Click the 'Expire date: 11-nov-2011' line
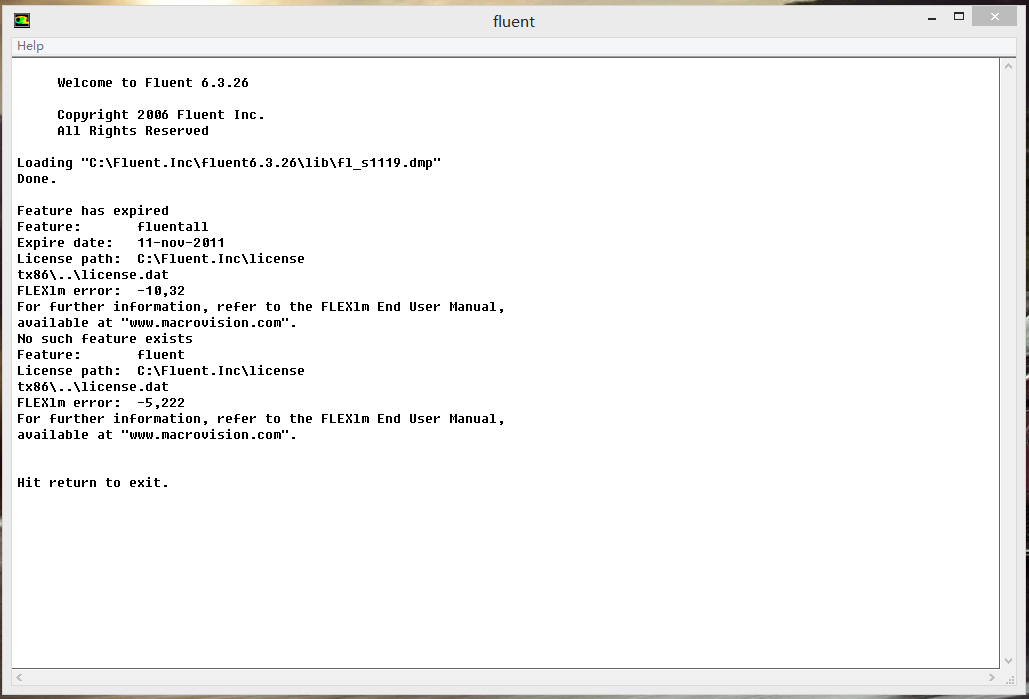Image resolution: width=1029 pixels, height=699 pixels. pyautogui.click(x=121, y=243)
